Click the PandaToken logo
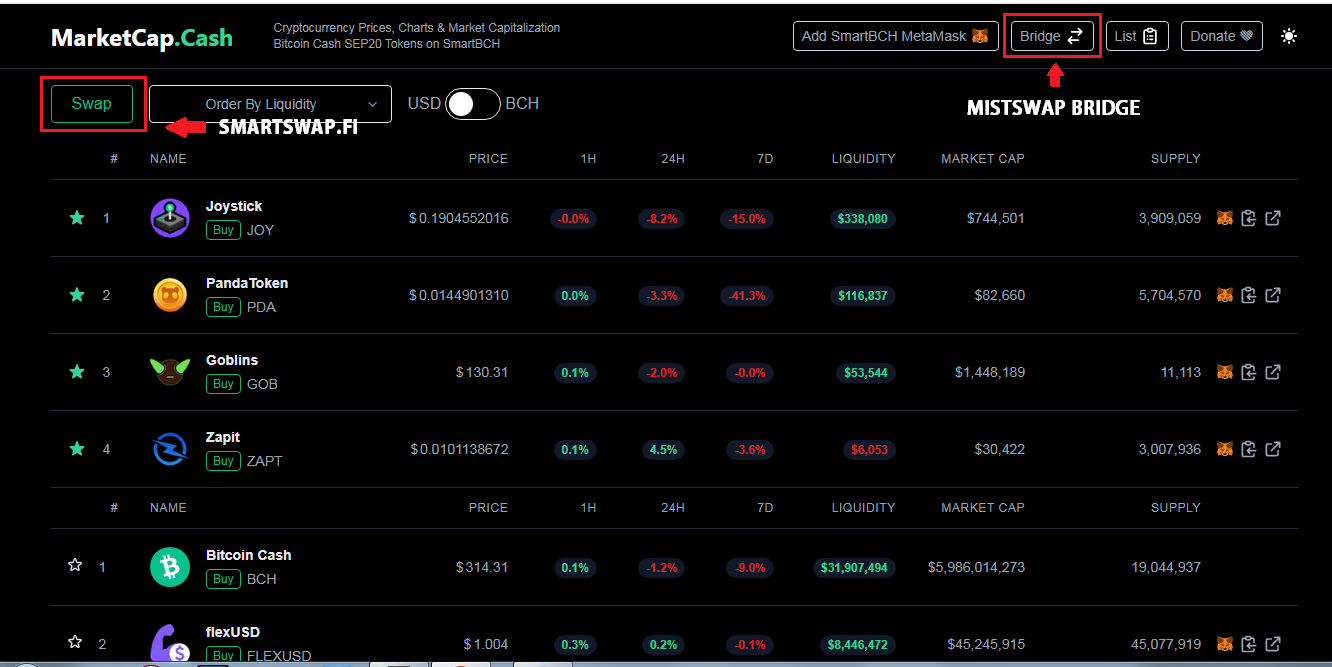1332x667 pixels. point(170,295)
